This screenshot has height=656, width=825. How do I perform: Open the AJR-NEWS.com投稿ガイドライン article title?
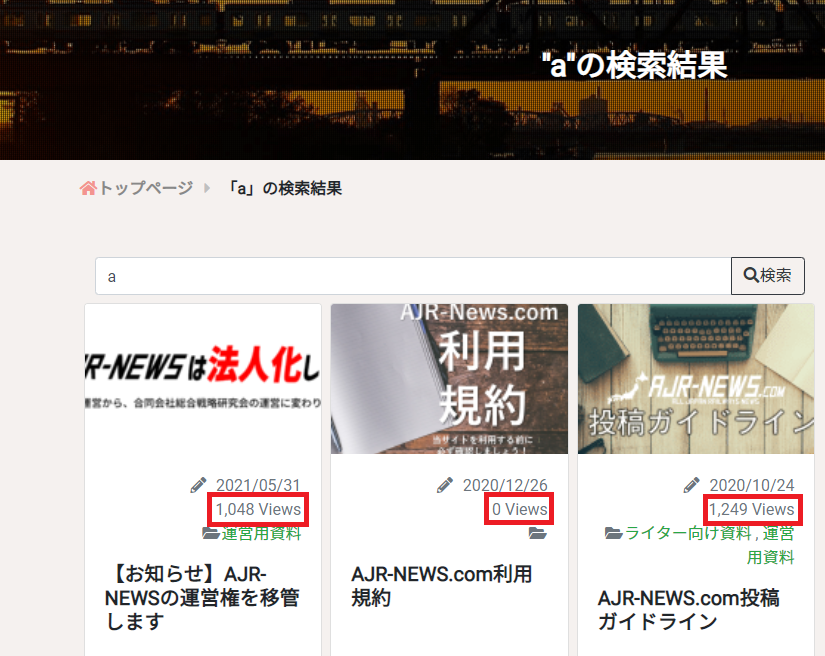click(688, 609)
